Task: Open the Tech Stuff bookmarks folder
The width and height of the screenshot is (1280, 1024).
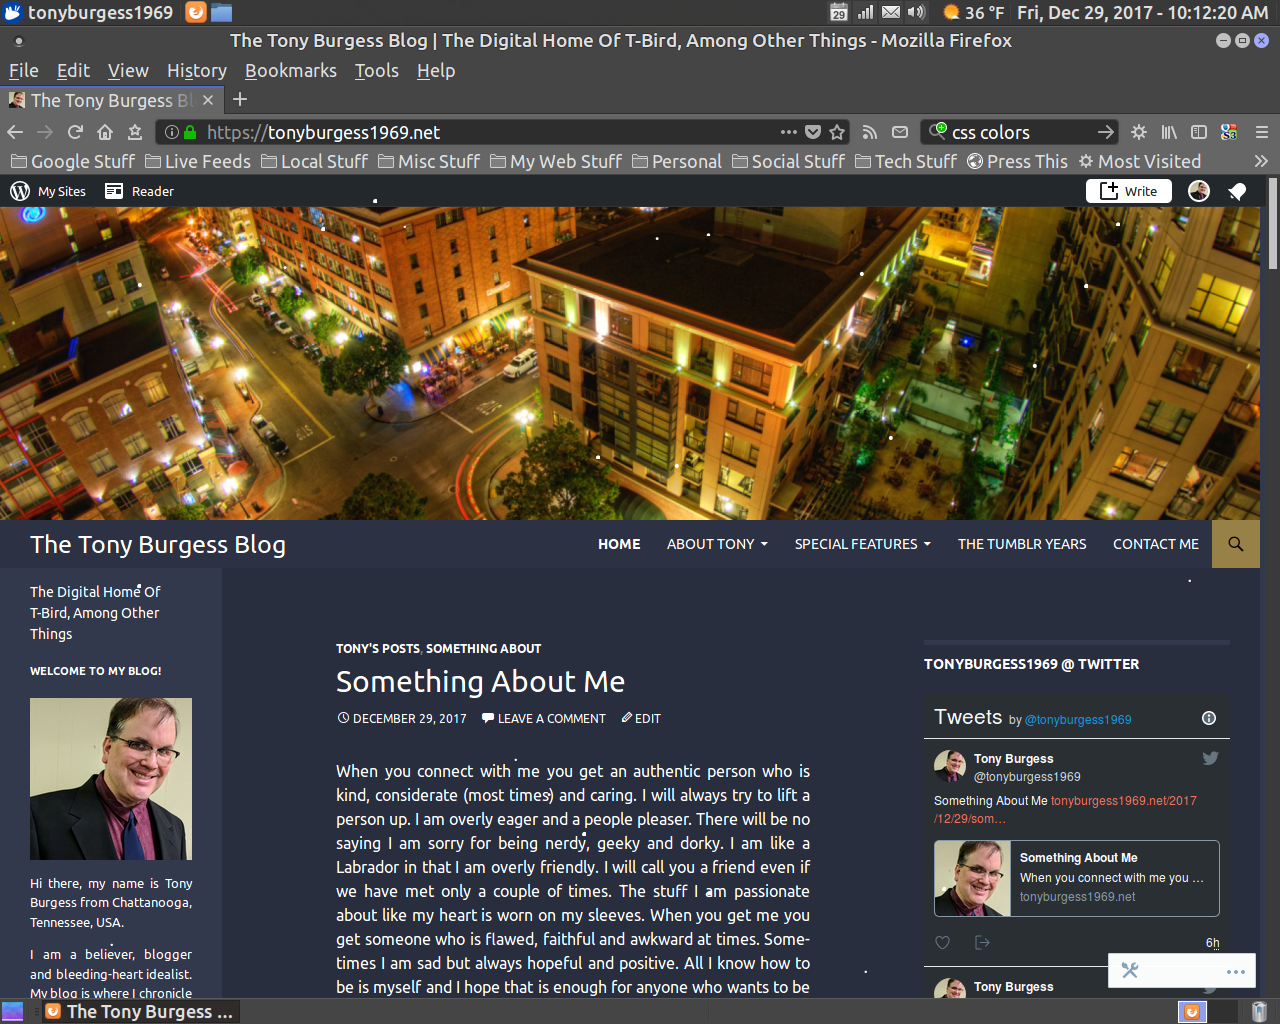Action: 906,161
